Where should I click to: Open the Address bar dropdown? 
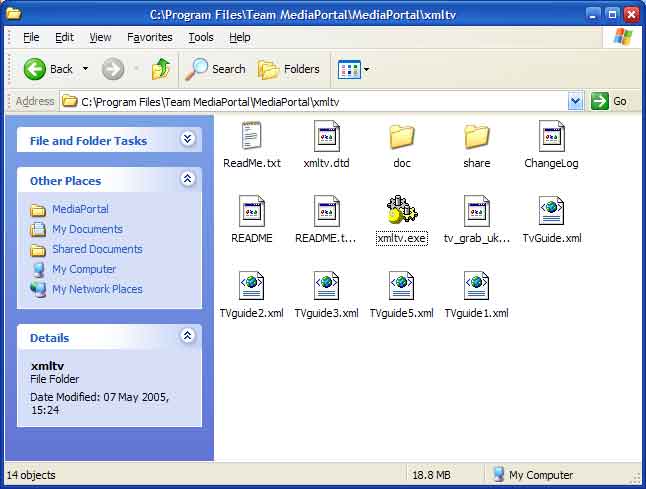click(x=576, y=101)
